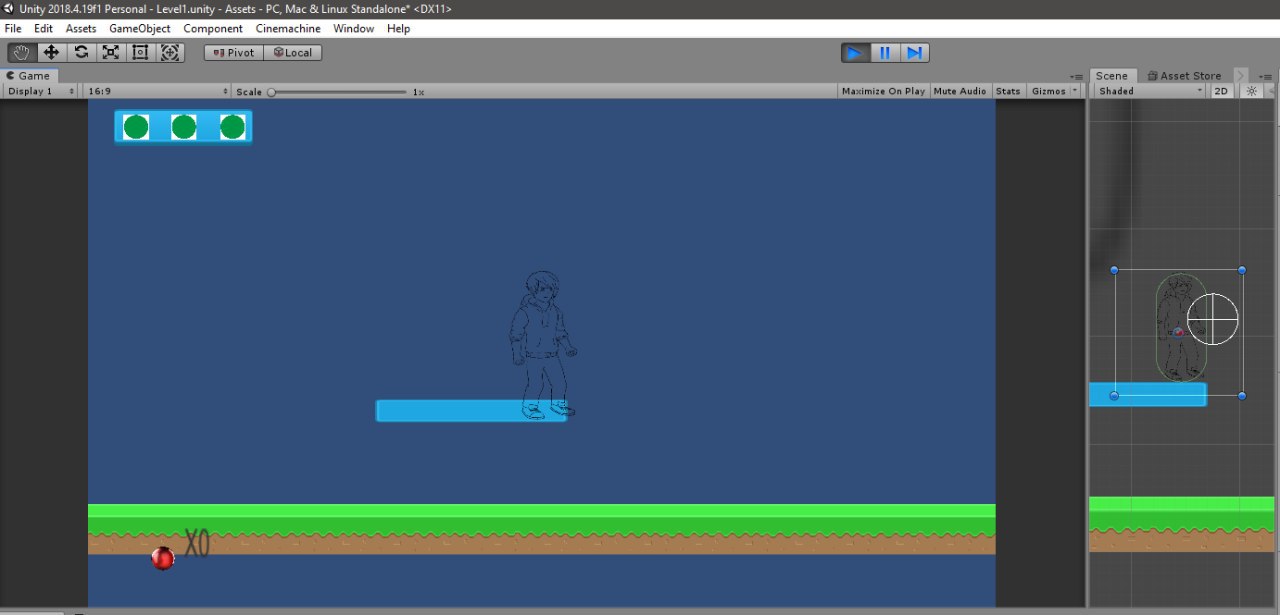Toggle Mute Audio
1280x615 pixels.
960,91
